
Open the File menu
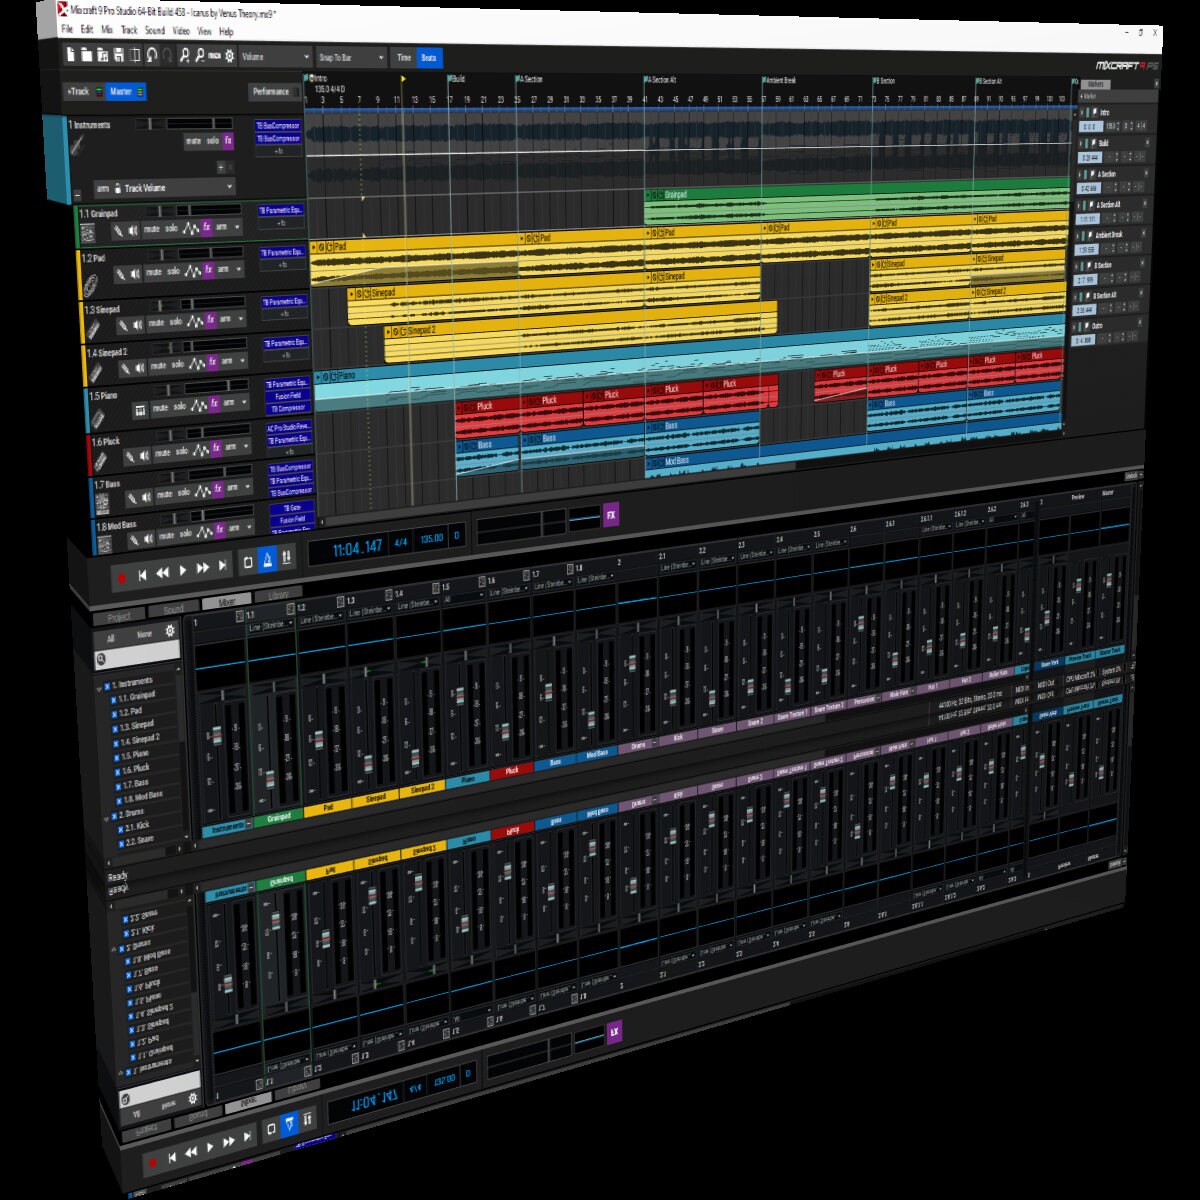point(67,30)
